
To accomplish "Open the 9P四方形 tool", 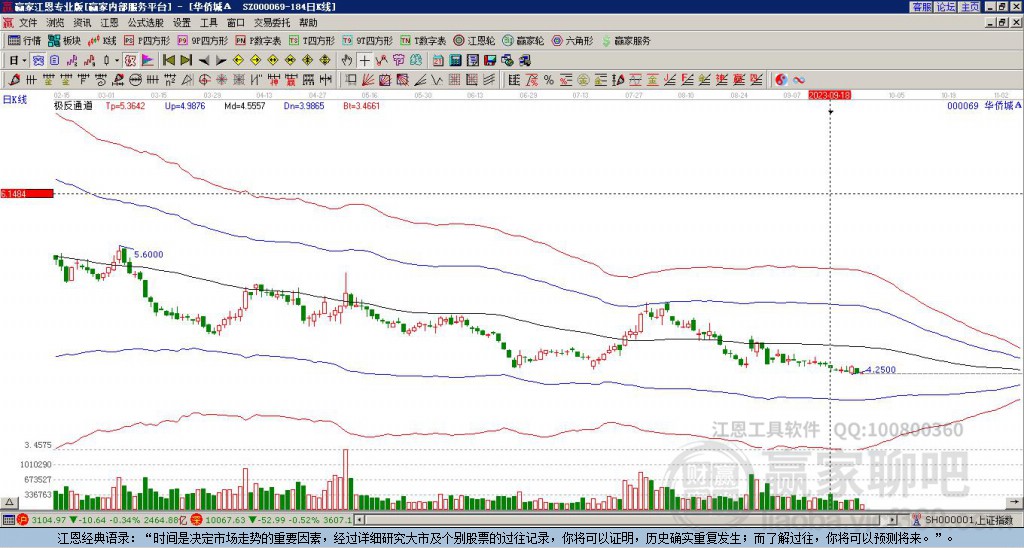I will click(202, 40).
